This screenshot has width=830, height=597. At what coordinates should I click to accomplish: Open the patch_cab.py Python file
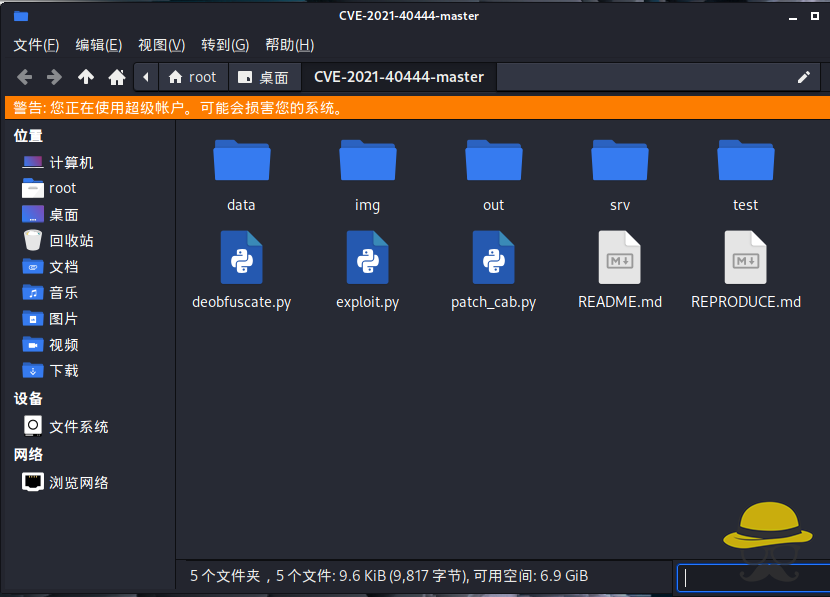click(x=493, y=256)
